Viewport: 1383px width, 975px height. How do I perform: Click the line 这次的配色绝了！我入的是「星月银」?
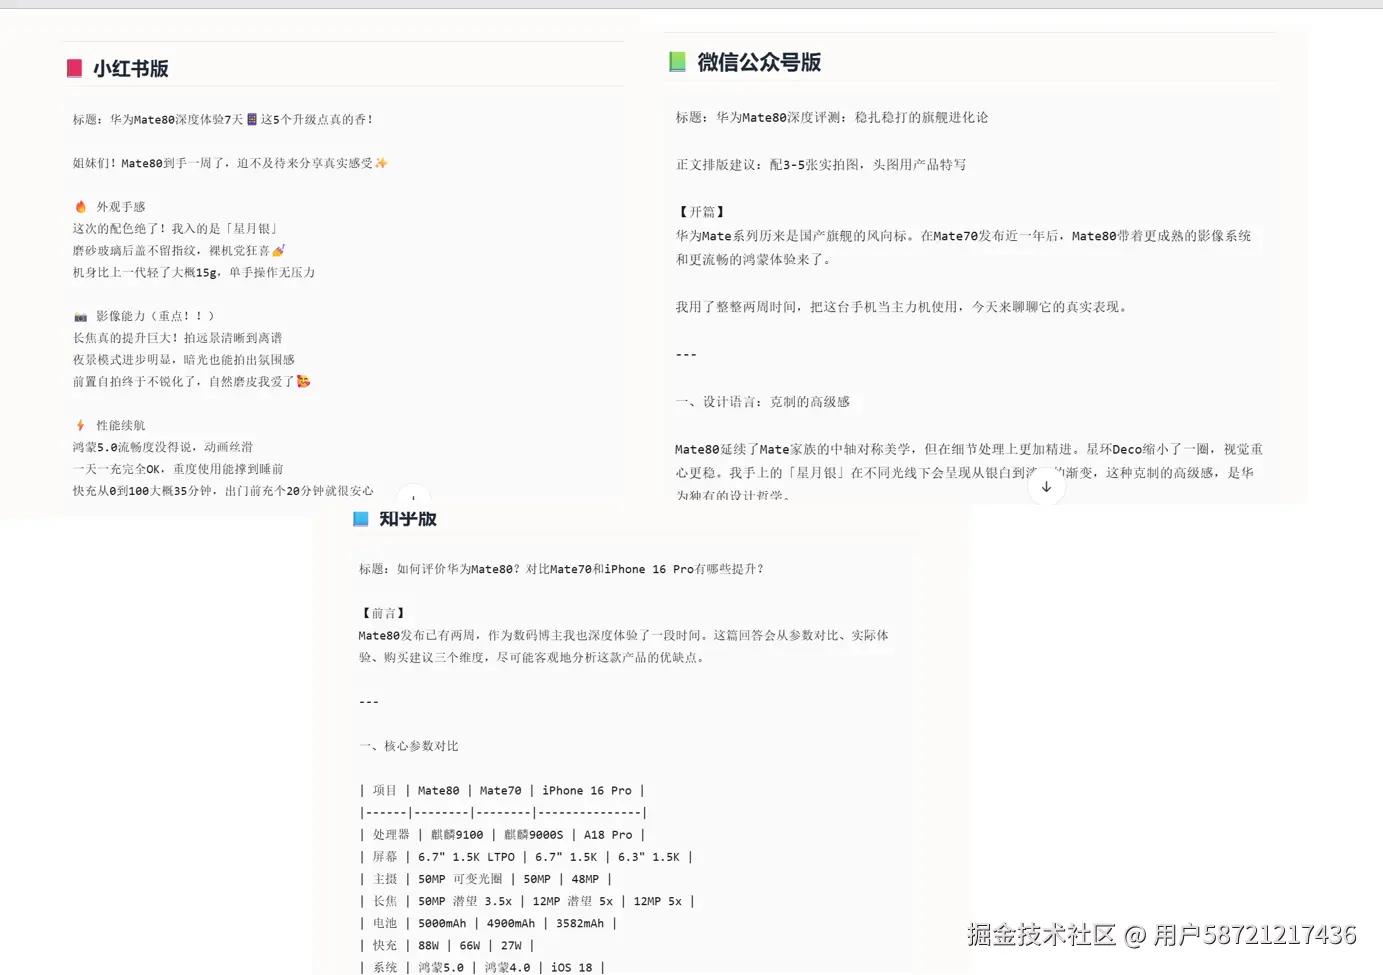176,228
